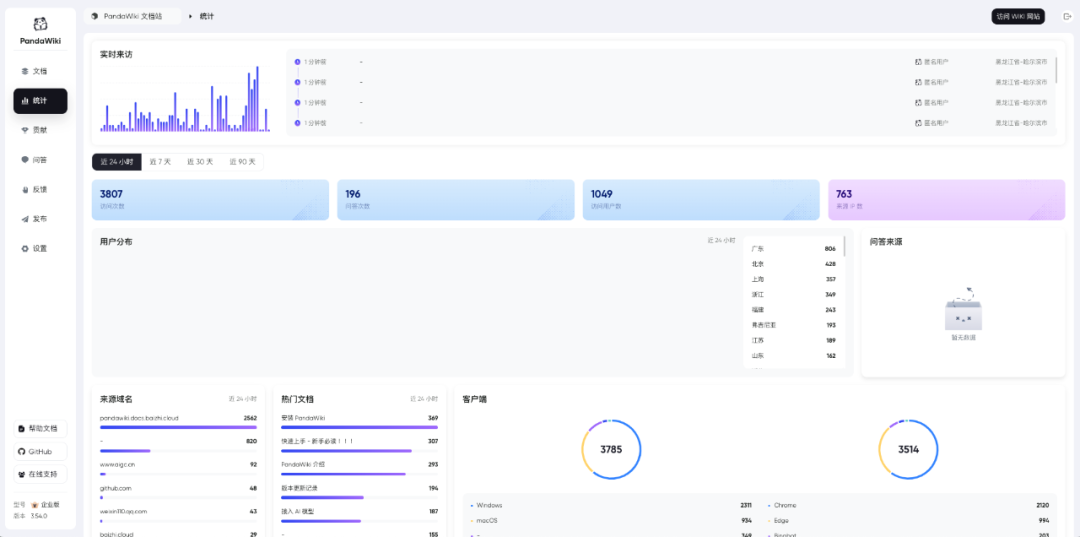The image size is (1080, 537).
Task: Click the Edge 994 legend entry
Action: pyautogui.click(x=908, y=520)
